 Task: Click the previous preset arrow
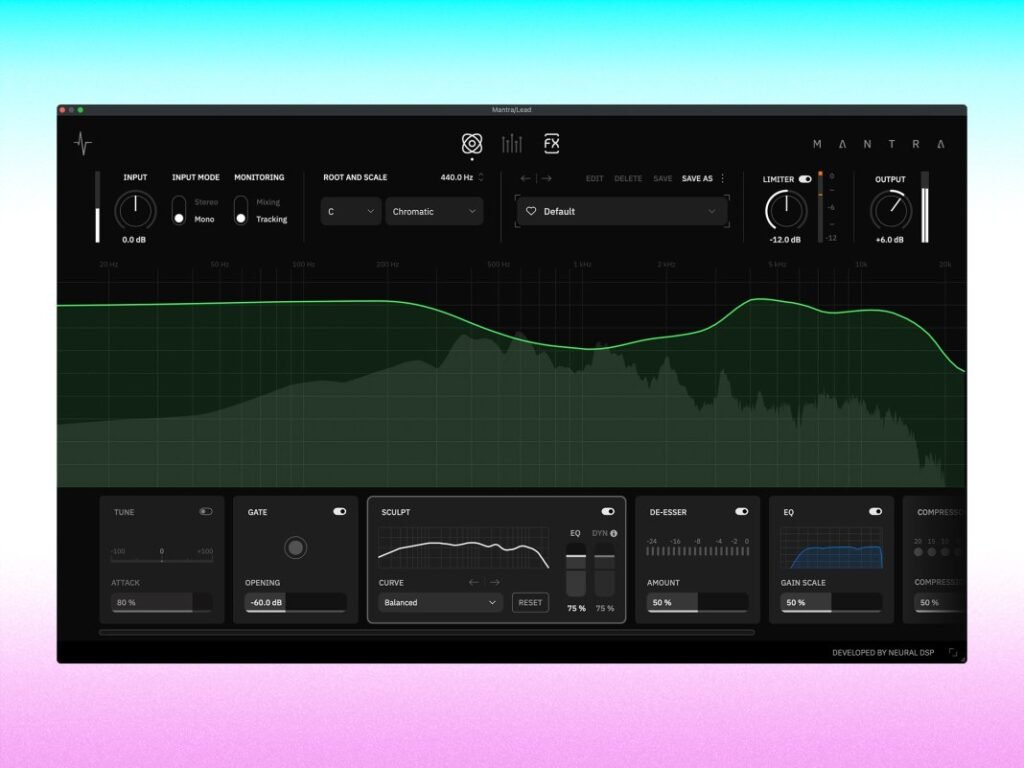[x=523, y=178]
